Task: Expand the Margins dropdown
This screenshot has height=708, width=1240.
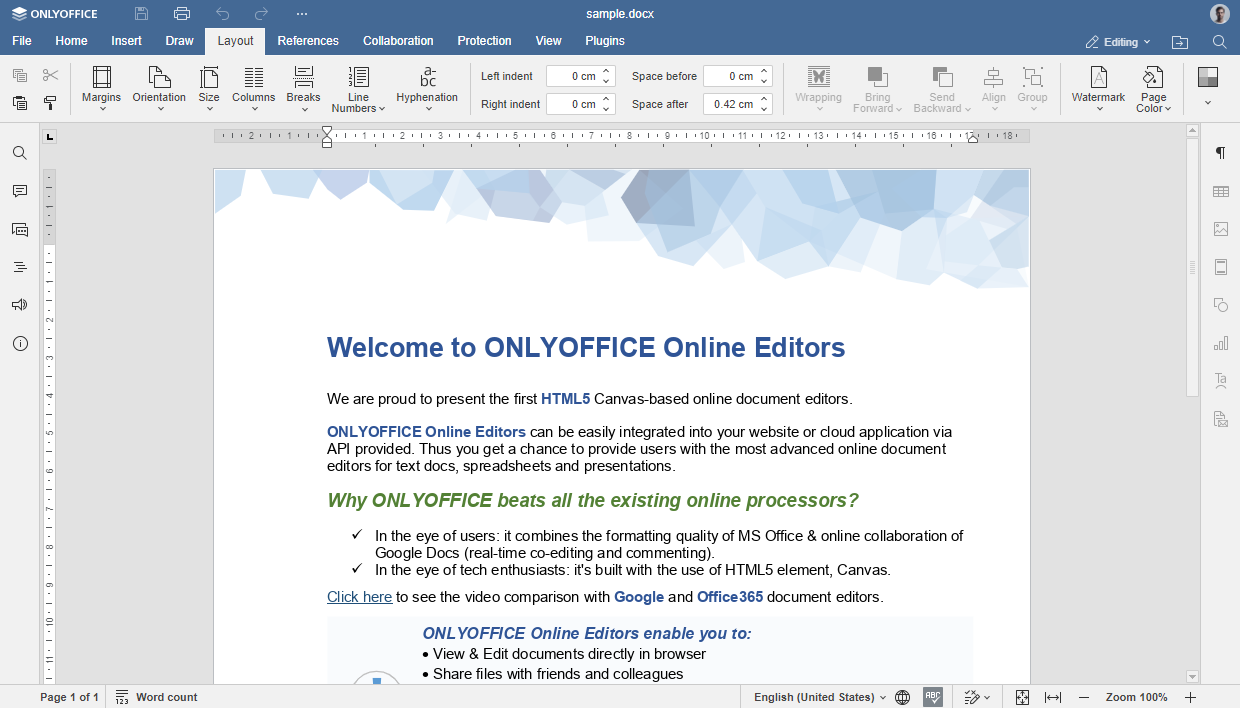Action: [x=101, y=88]
